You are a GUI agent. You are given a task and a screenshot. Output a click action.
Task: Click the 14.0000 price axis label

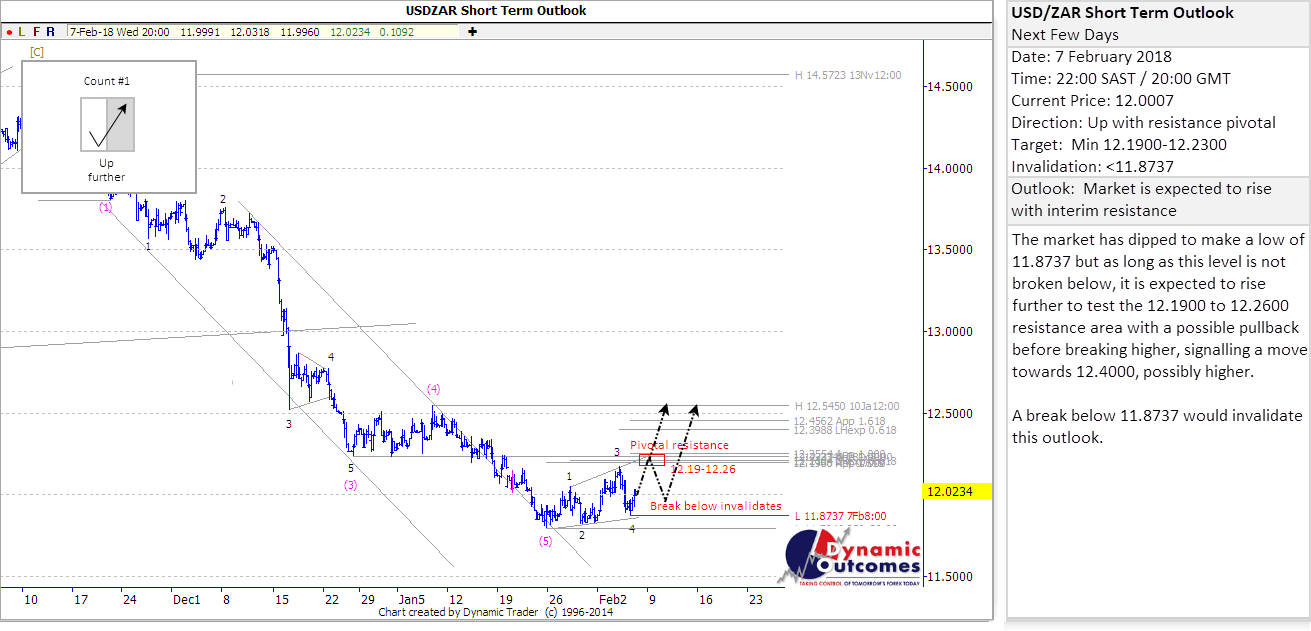(949, 168)
